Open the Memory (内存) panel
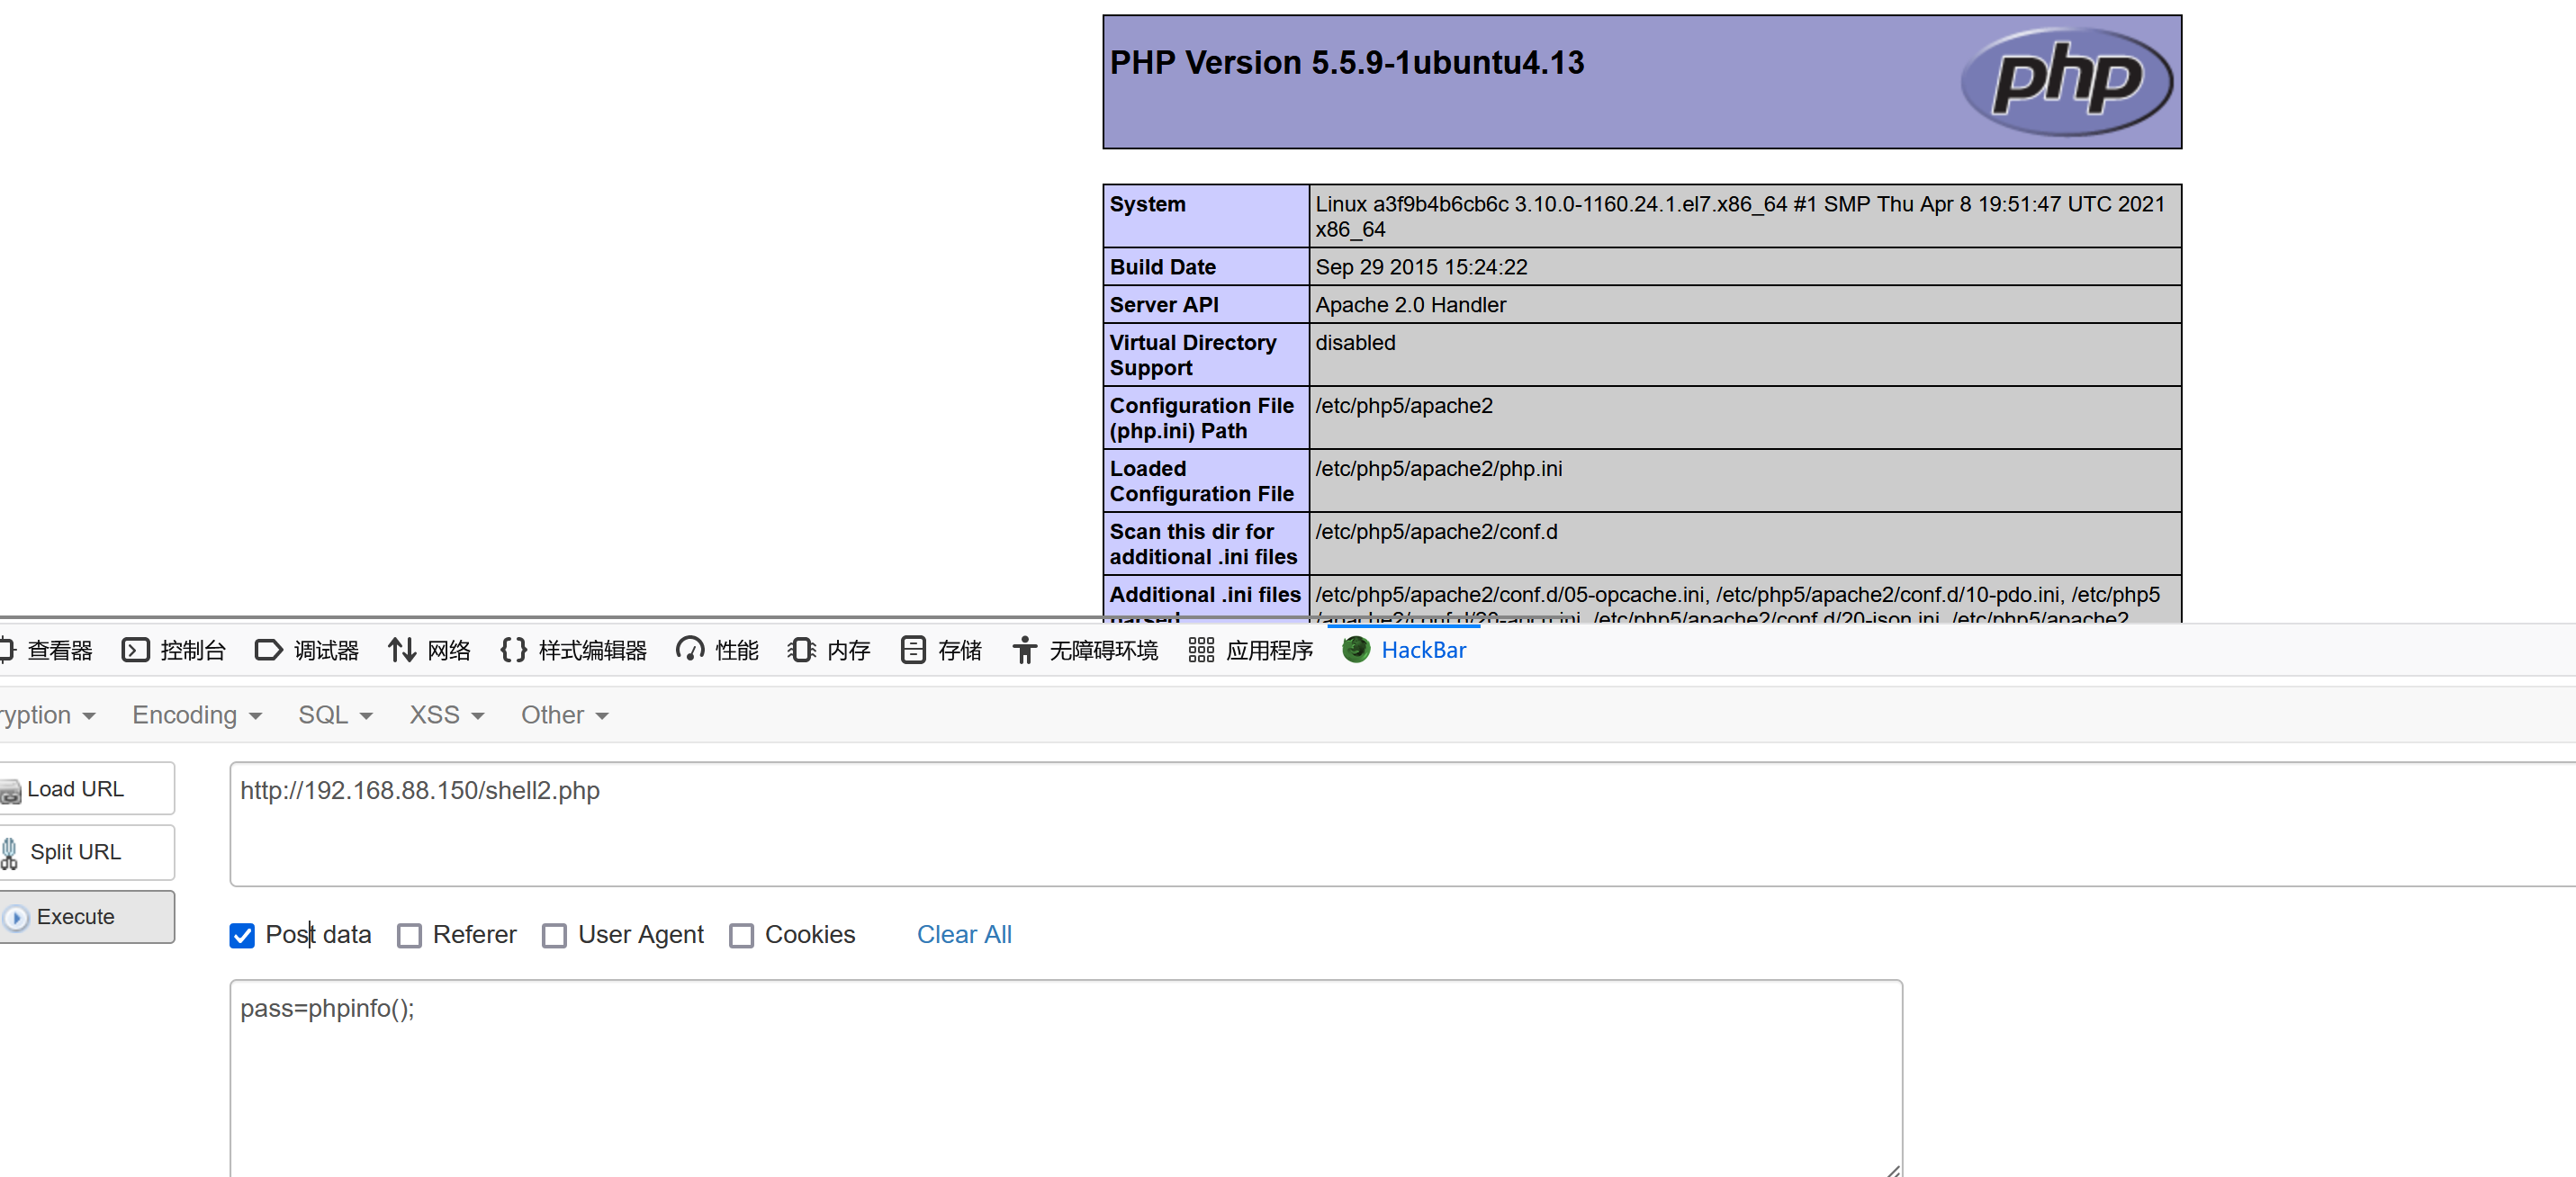 click(828, 650)
